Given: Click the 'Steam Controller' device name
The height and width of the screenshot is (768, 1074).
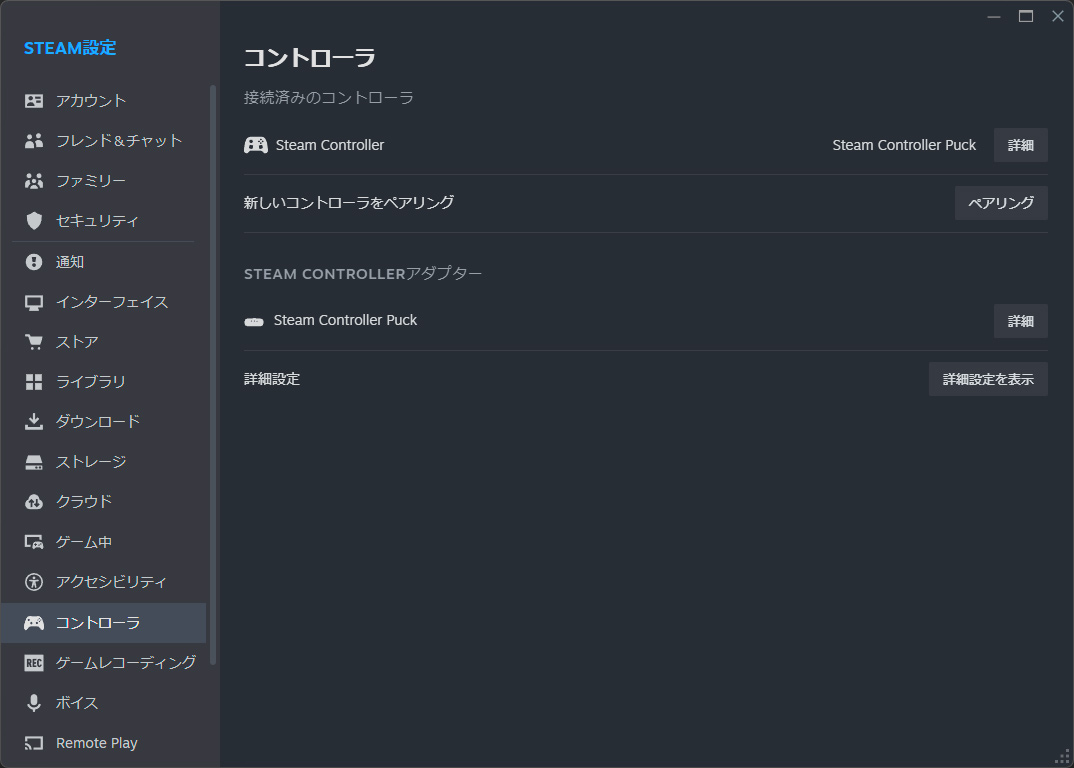Looking at the screenshot, I should [x=329, y=145].
